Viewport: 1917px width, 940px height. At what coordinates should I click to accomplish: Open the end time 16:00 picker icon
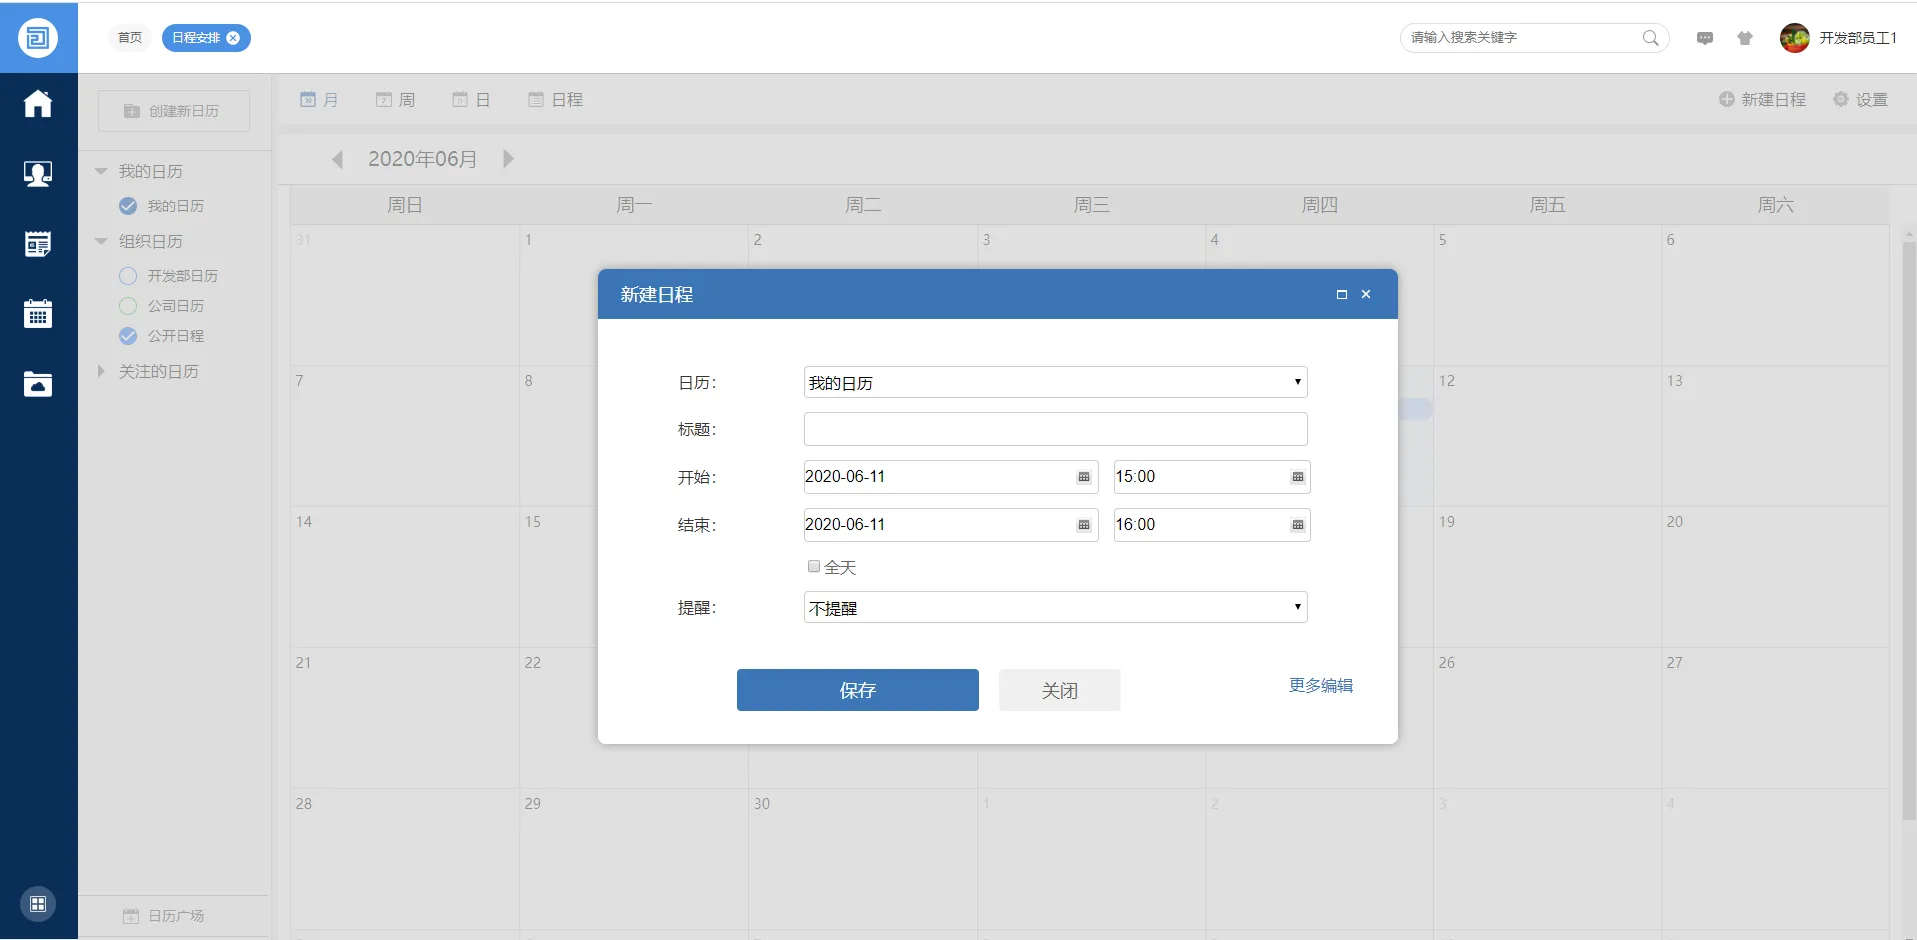1298,525
